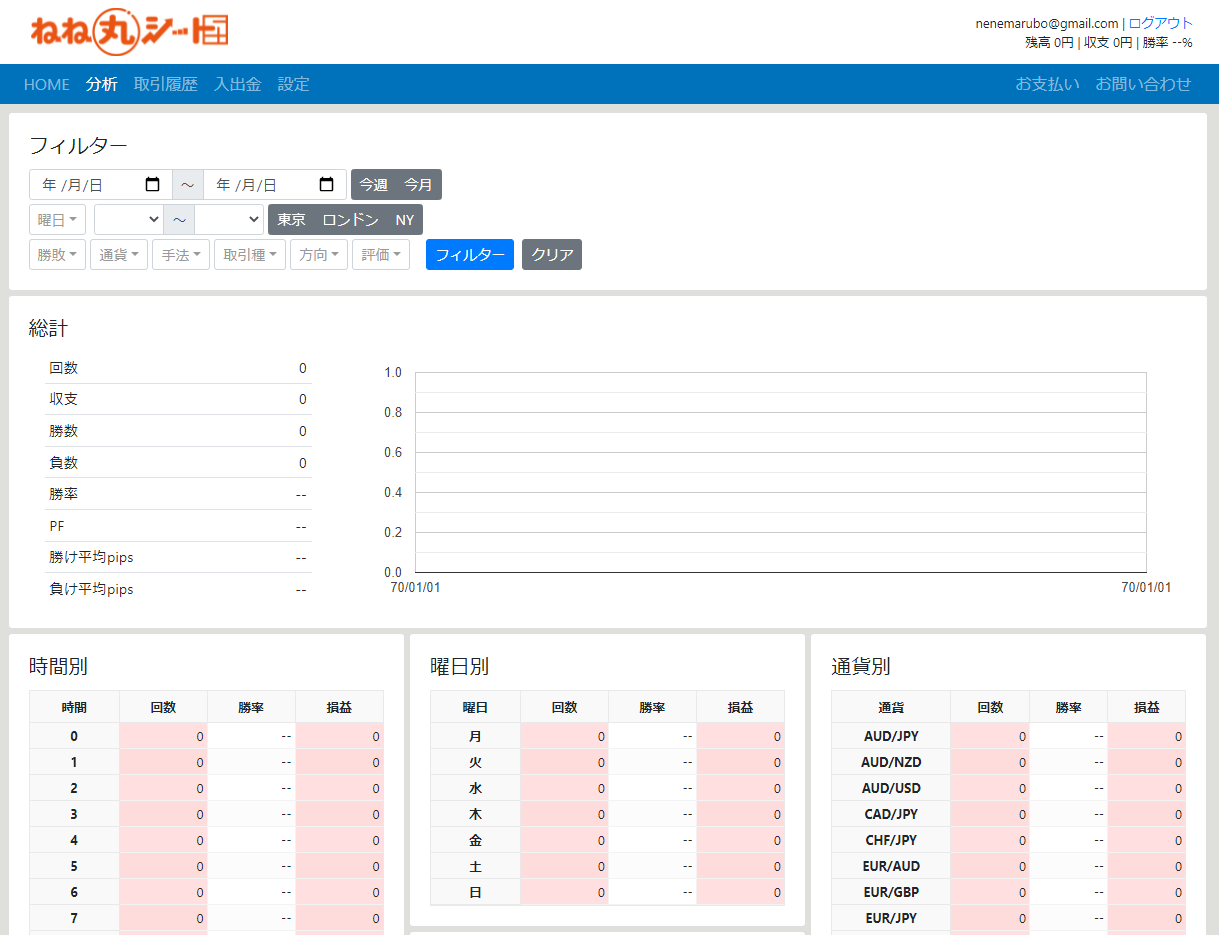Open お問い合わせ page
The image size is (1219, 935).
1143,84
